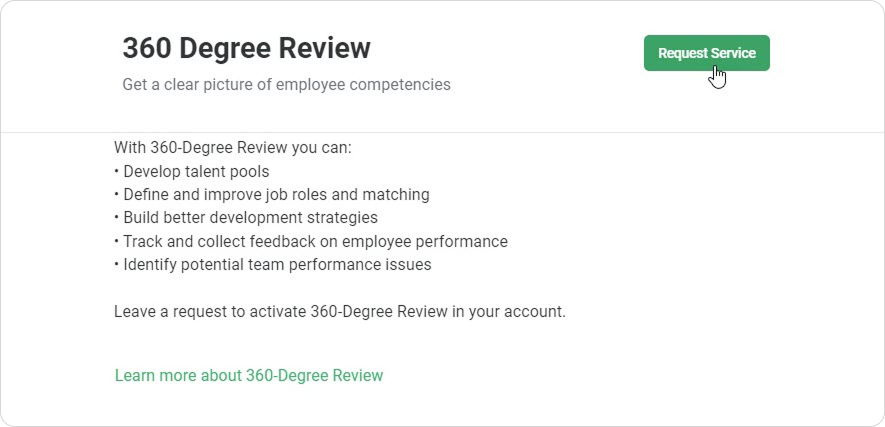This screenshot has height=427, width=885.
Task: Select 'Define and improve job roles and matching' text
Action: pyautogui.click(x=276, y=194)
